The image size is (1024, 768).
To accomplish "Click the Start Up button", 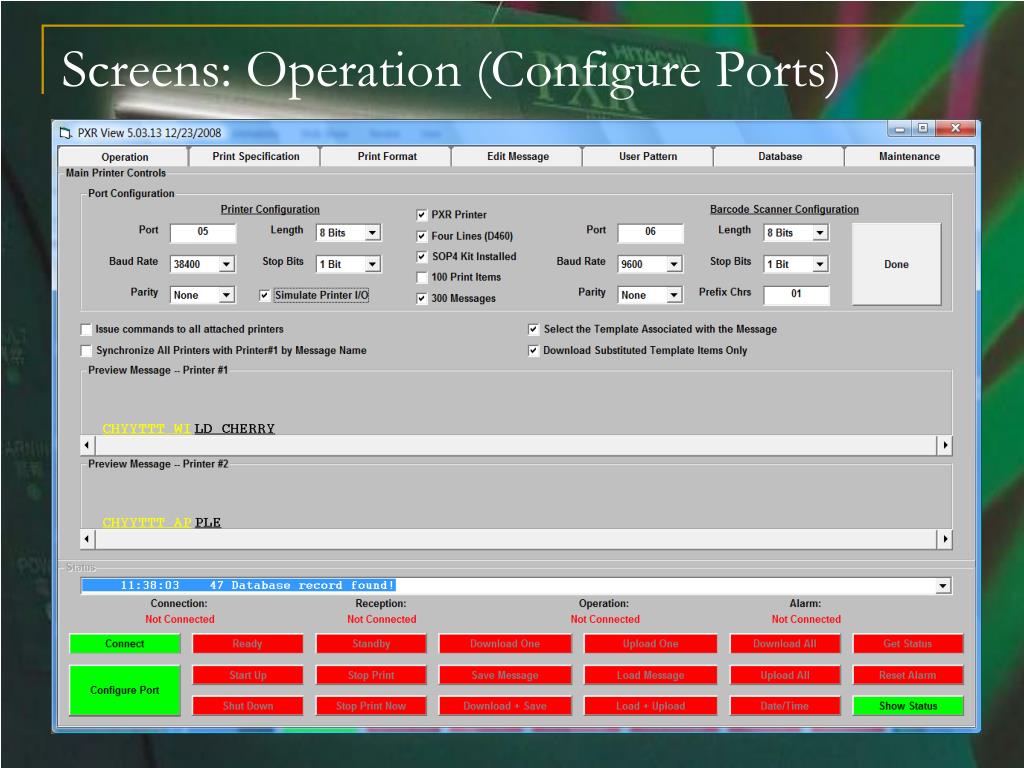I will (248, 675).
